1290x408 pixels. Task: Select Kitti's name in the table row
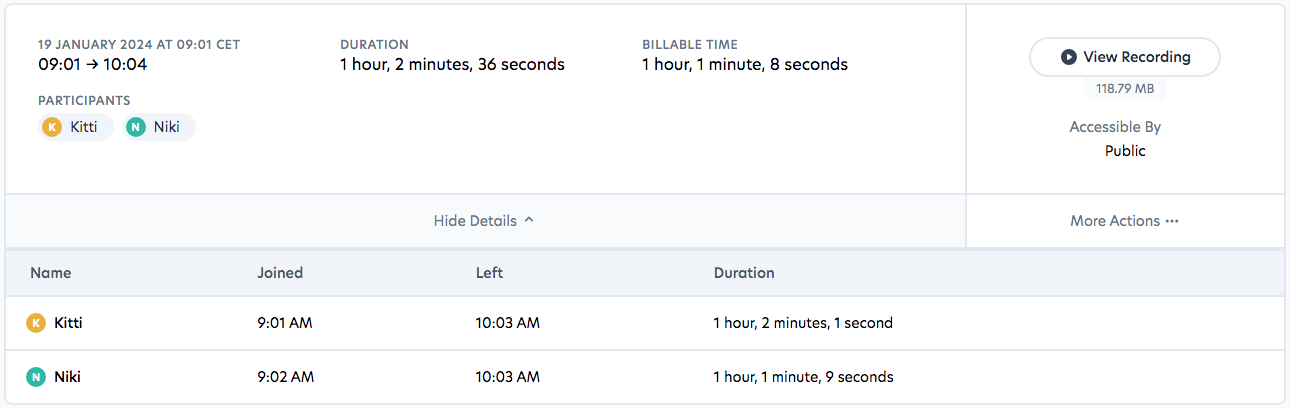click(69, 323)
